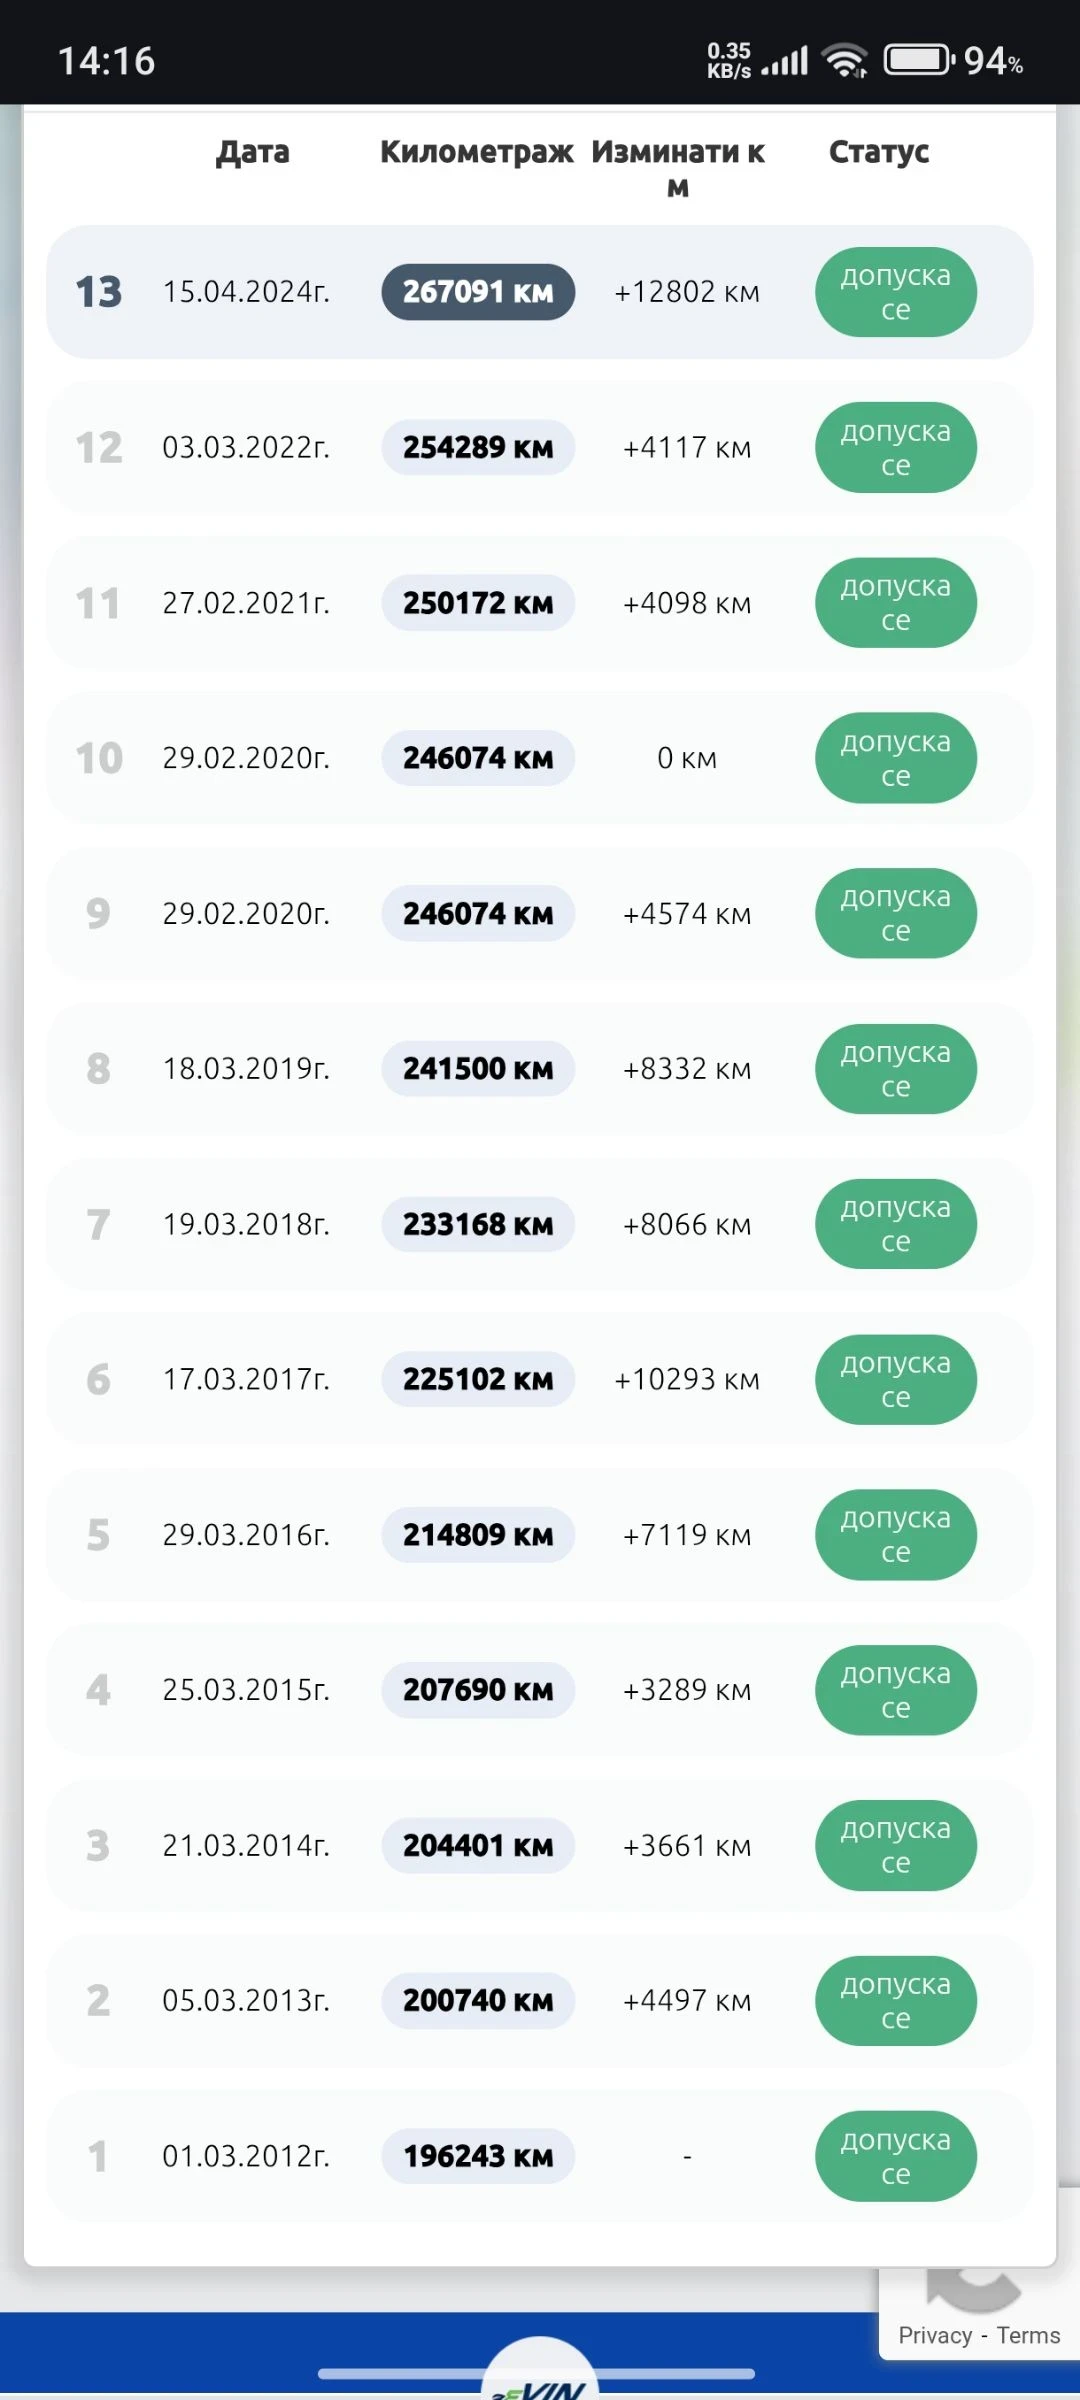Viewport: 1080px width, 2400px height.
Task: Select row 7 dated 19.03.2018
Action: coord(540,1224)
